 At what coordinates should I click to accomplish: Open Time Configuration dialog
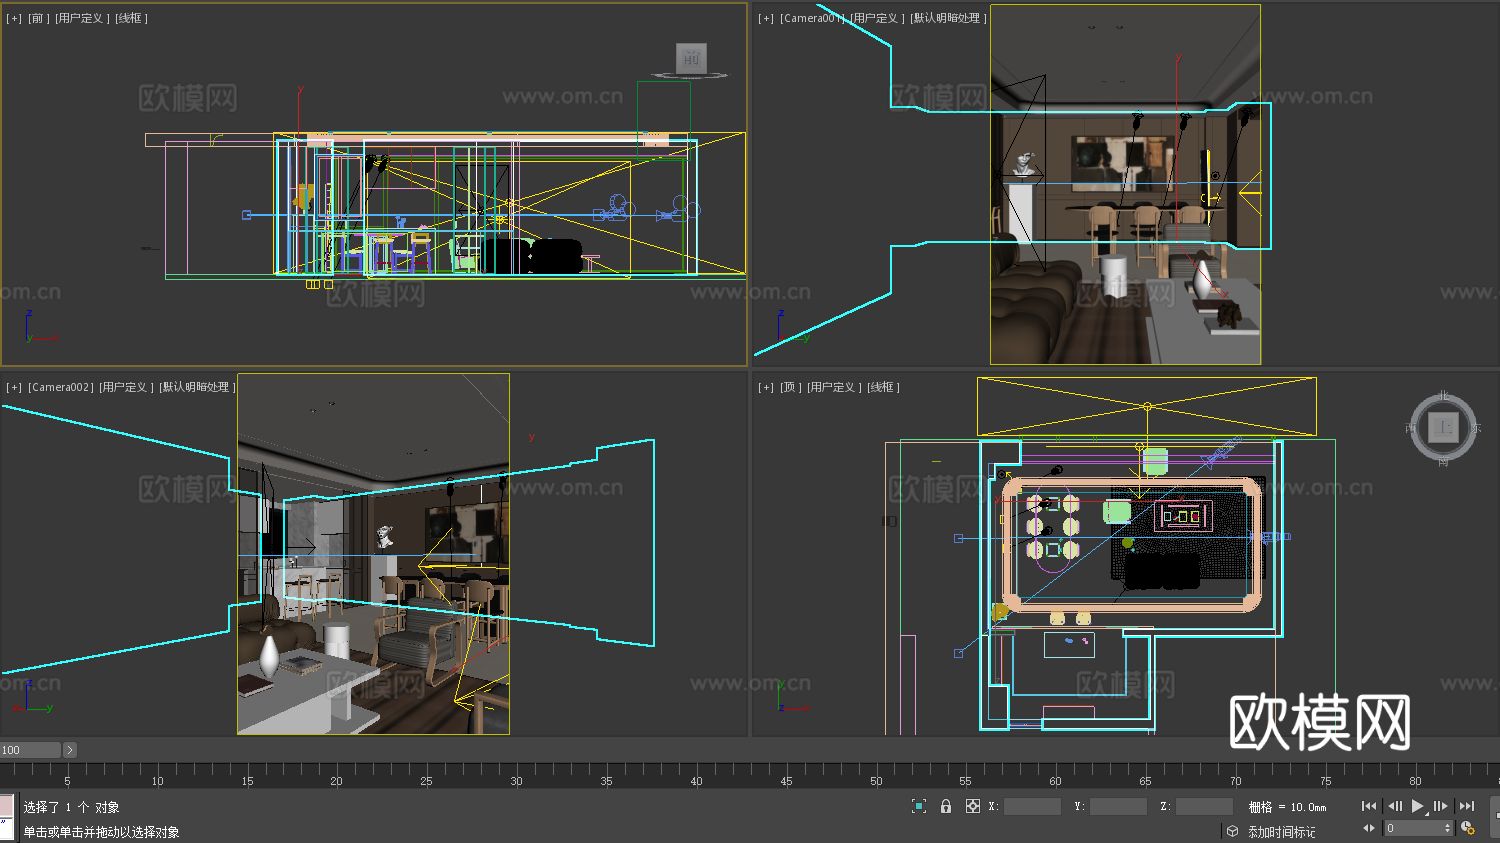[x=1468, y=828]
